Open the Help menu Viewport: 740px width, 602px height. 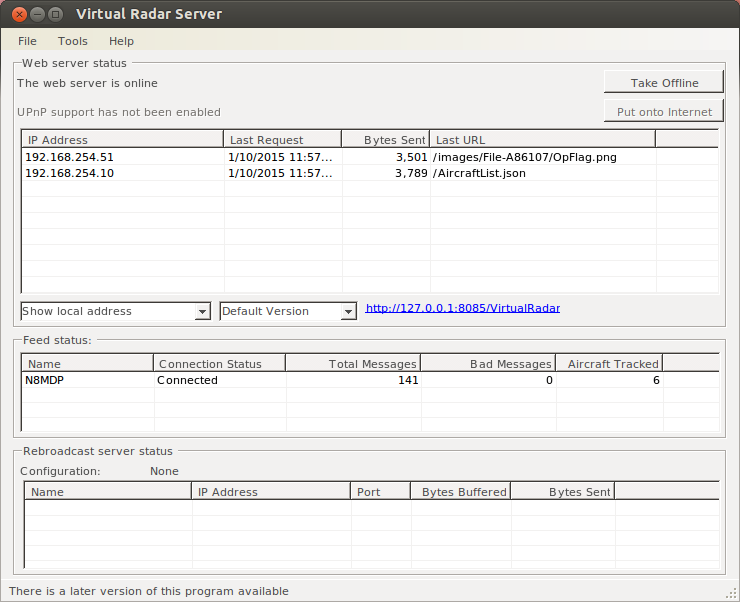121,41
